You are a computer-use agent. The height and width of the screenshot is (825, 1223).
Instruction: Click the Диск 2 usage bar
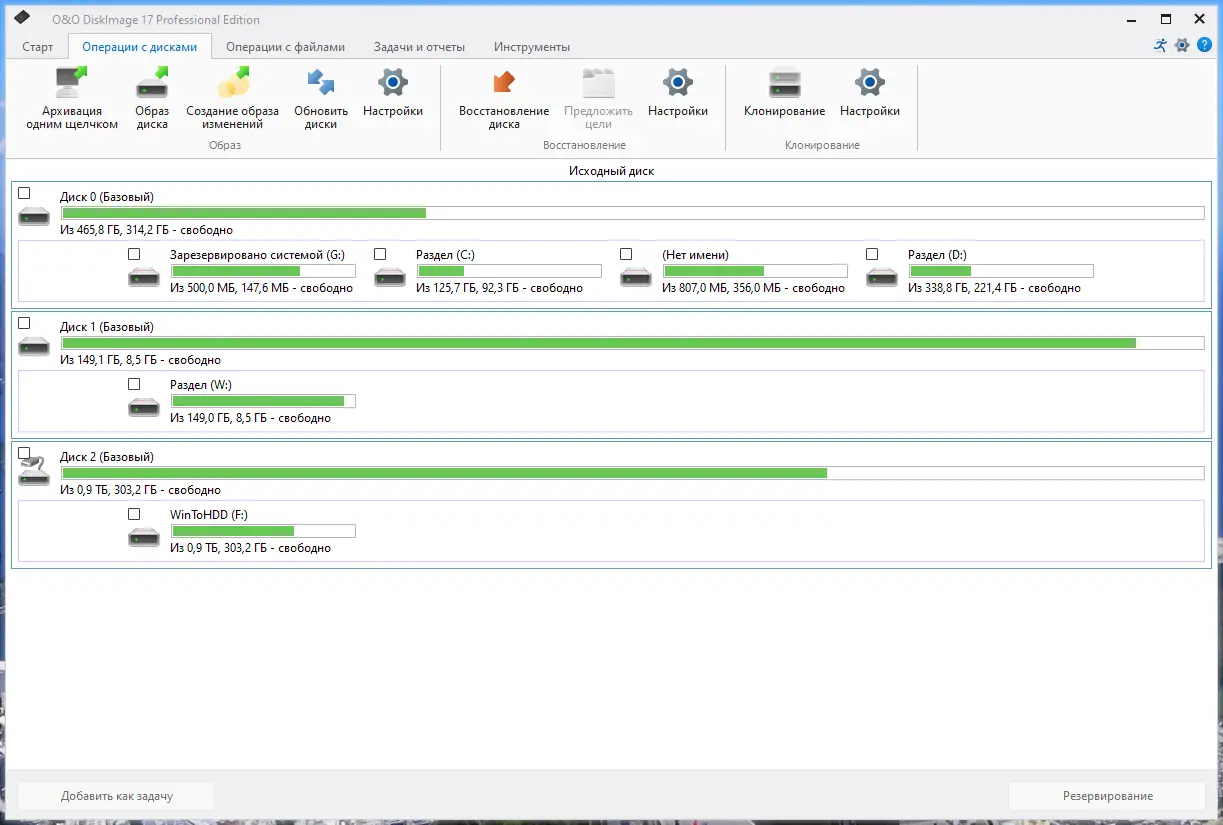point(632,473)
